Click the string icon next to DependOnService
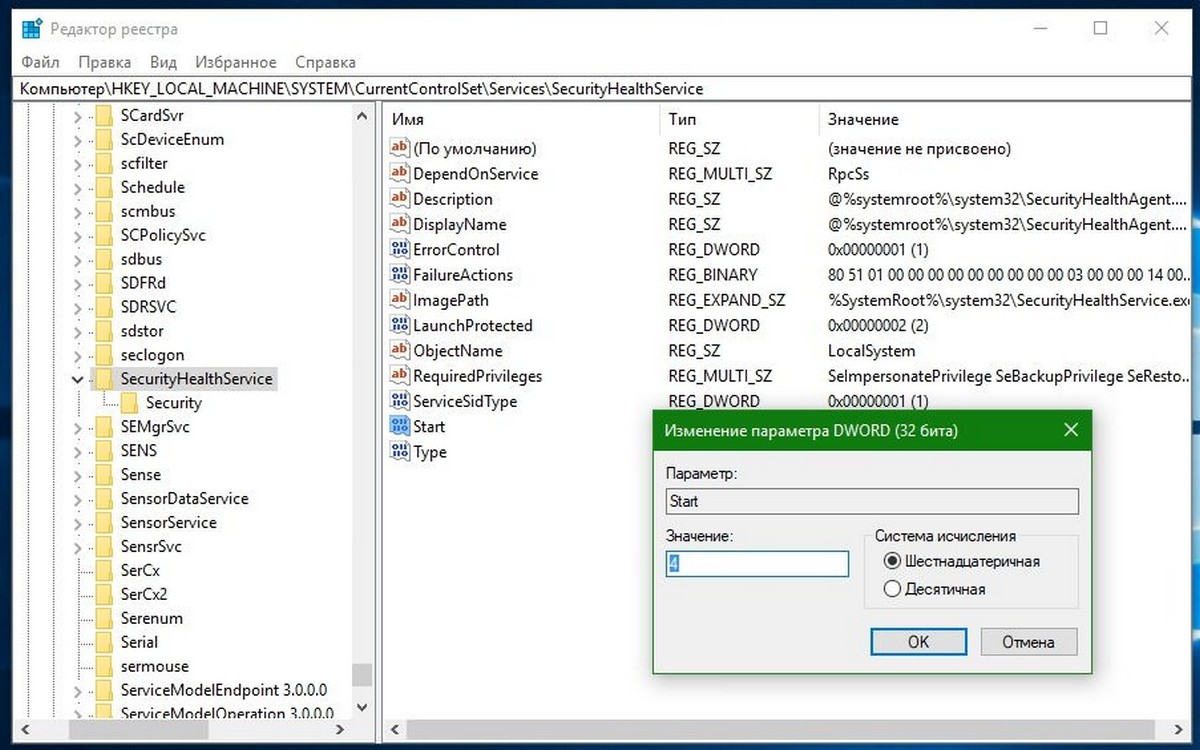Viewport: 1200px width, 750px height. (x=400, y=174)
